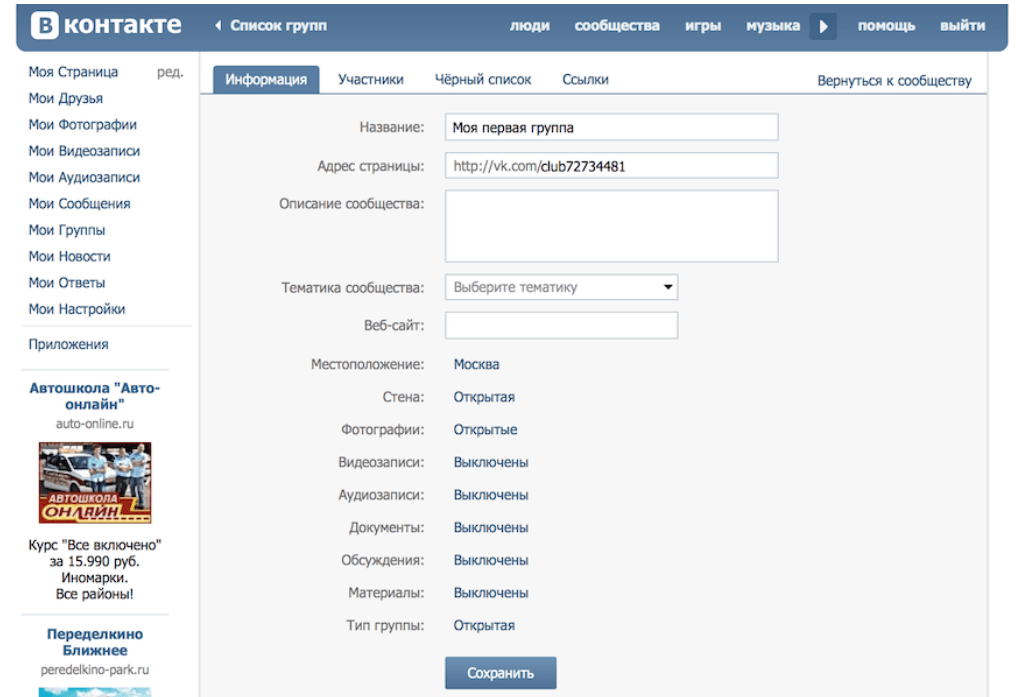Change Документы setting Выключены
This screenshot has height=697, width=1017.
[x=491, y=528]
